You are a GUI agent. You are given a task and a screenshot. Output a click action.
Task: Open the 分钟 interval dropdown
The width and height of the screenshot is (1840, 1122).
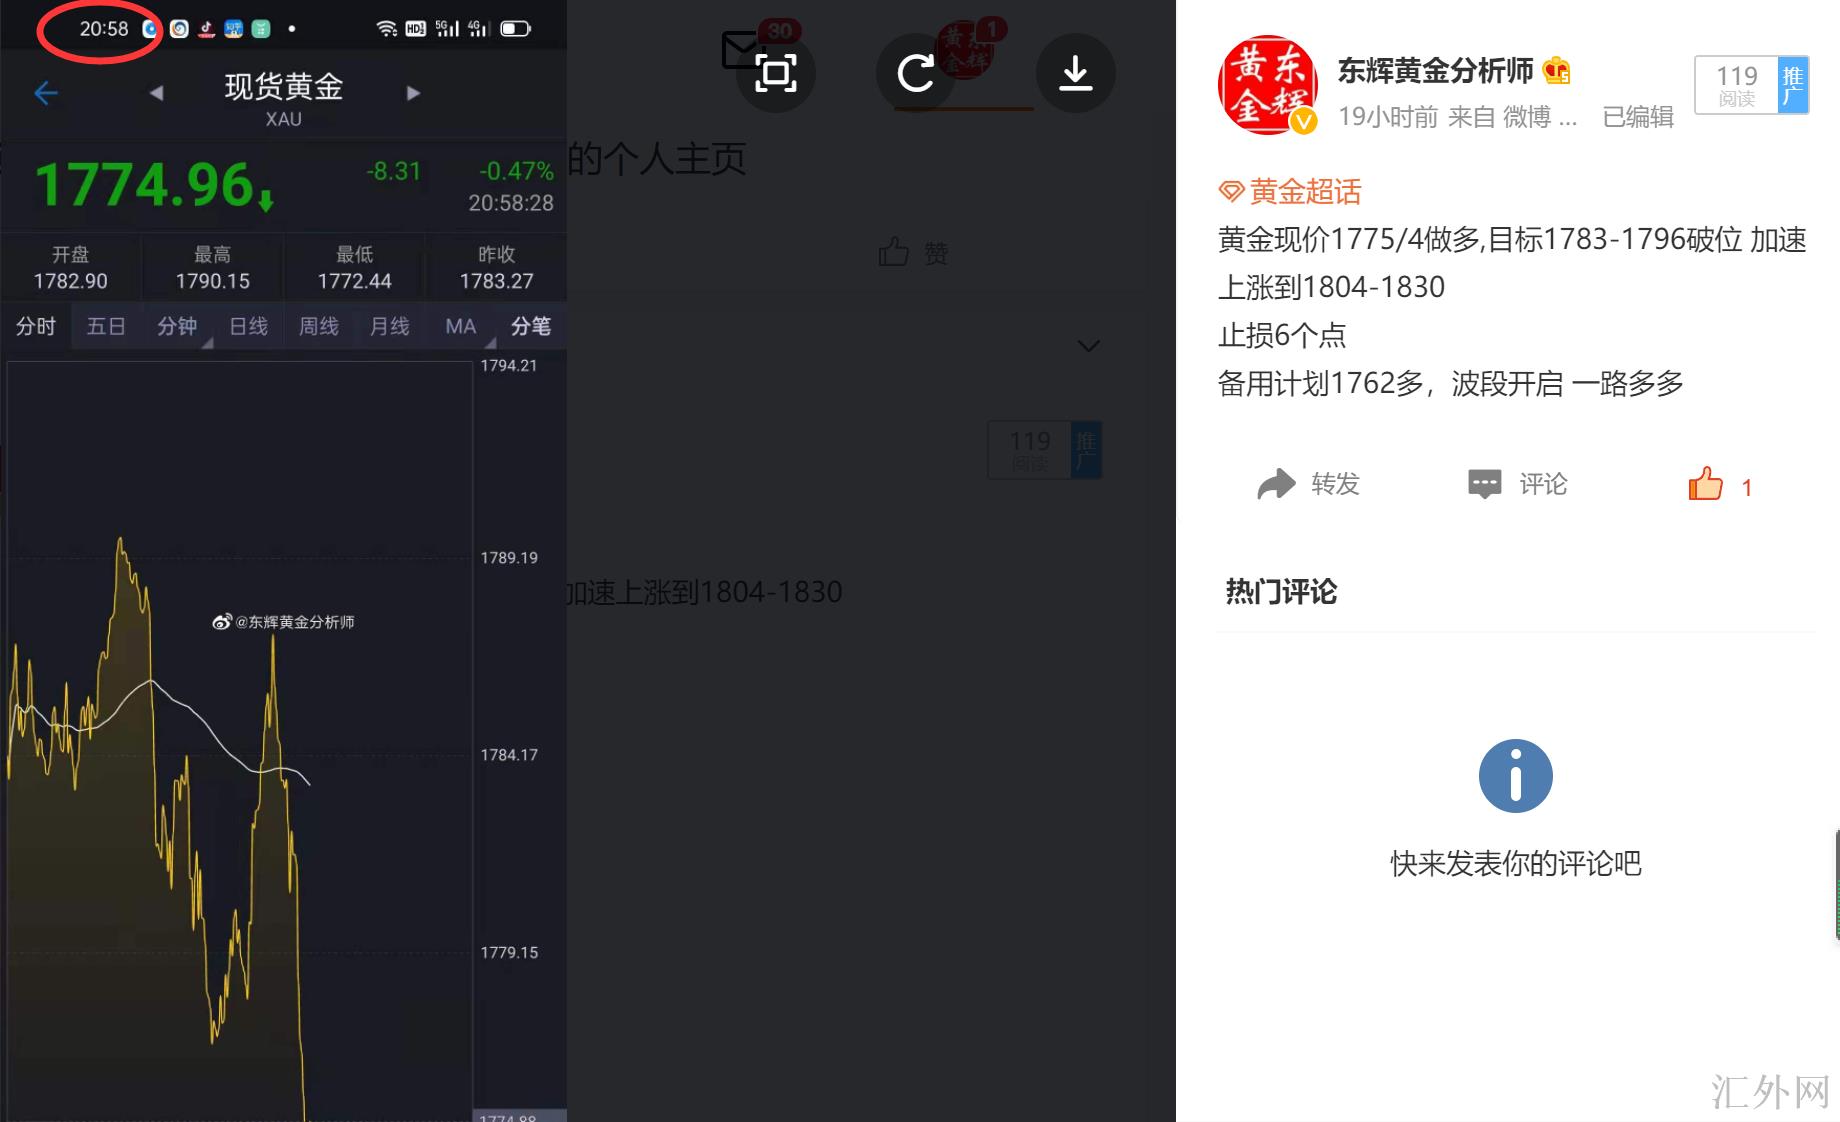178,326
